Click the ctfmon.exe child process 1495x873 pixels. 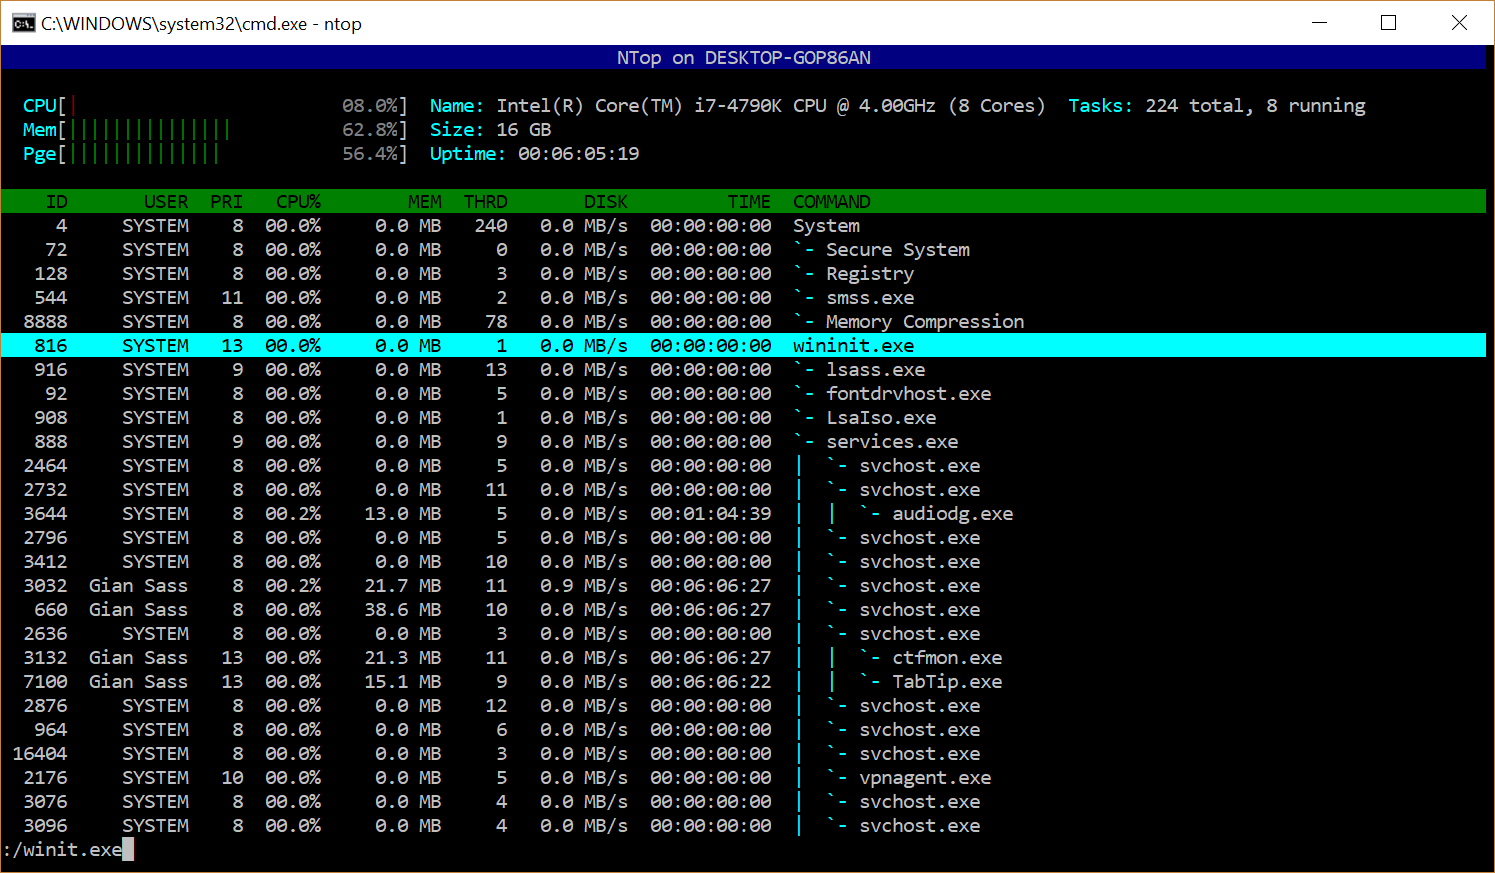click(x=946, y=658)
